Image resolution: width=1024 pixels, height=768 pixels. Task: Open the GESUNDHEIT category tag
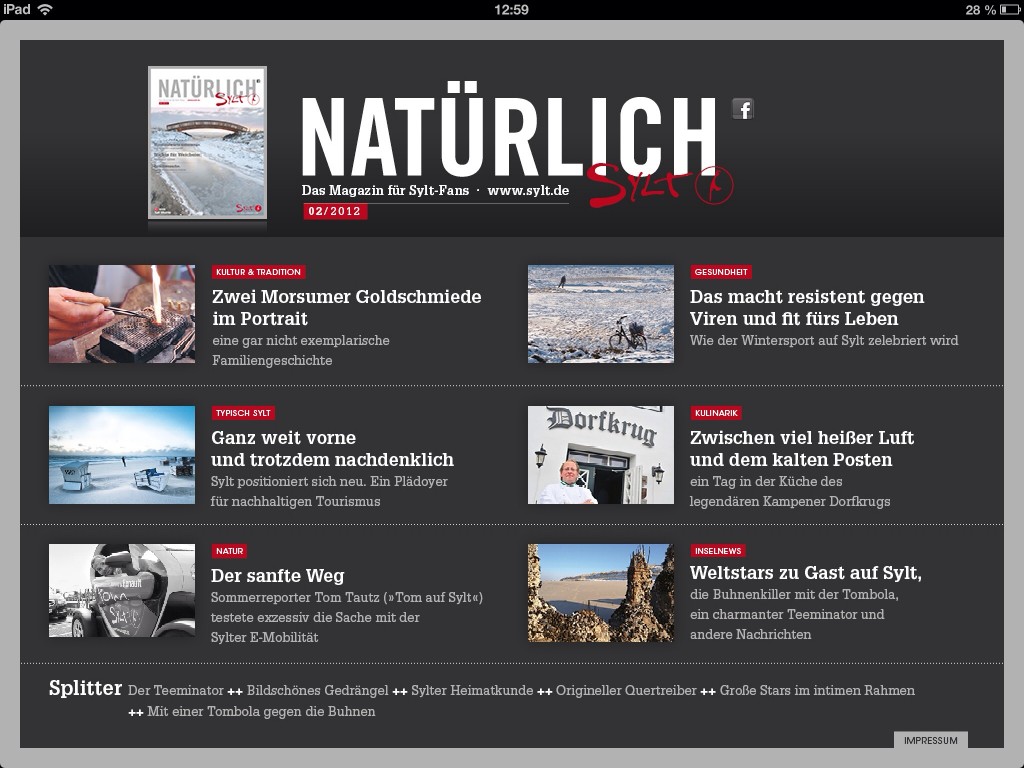tap(723, 271)
